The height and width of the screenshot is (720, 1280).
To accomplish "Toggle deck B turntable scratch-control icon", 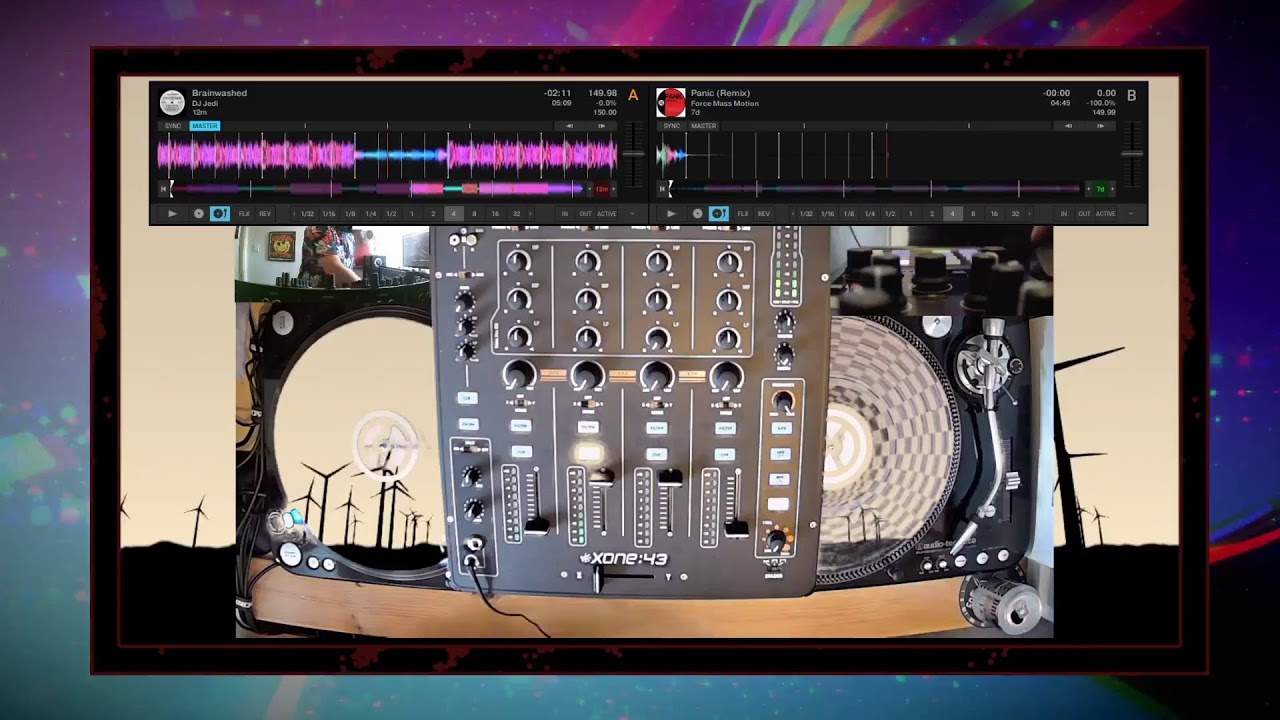I will [719, 214].
